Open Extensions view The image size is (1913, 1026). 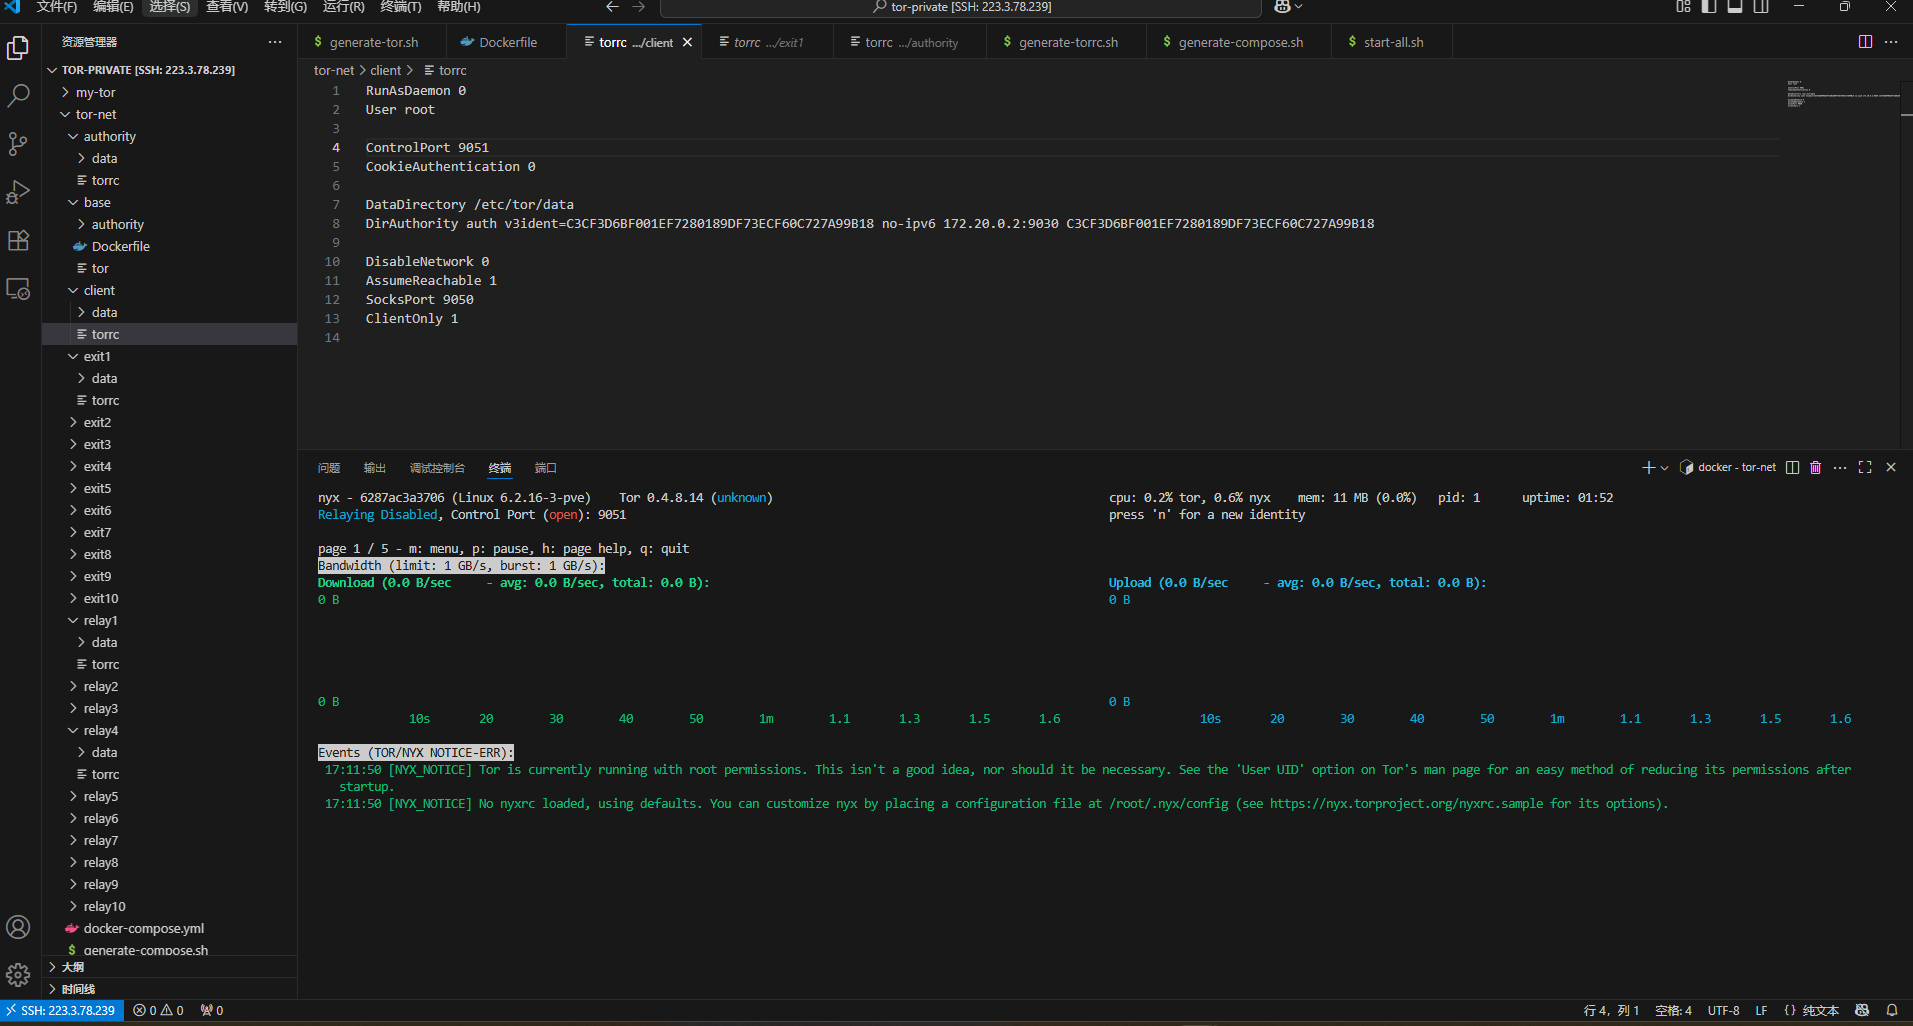click(x=18, y=240)
